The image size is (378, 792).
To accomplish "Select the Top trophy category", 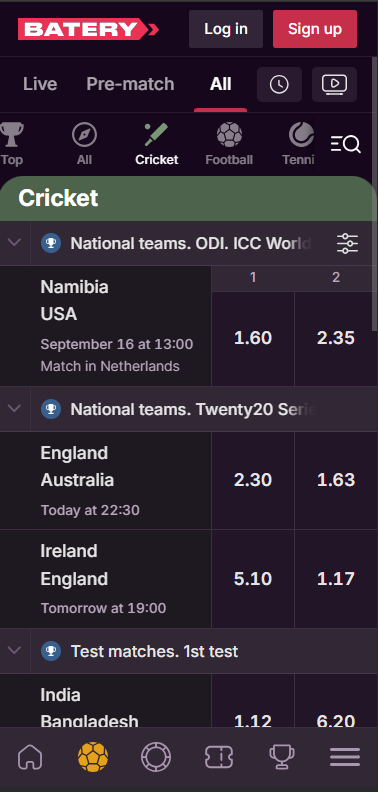I will pyautogui.click(x=12, y=144).
